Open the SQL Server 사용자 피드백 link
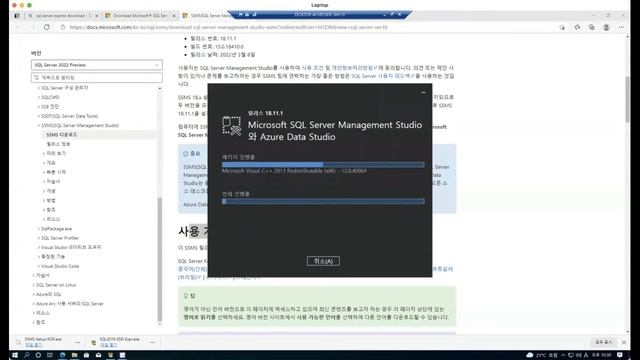 pos(382,76)
